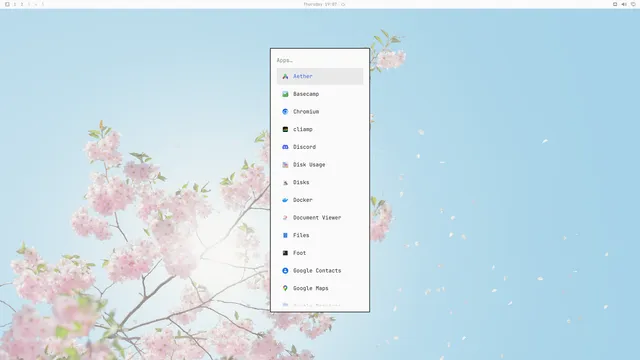Click the Disks app icon
The image size is (640, 360).
285,182
